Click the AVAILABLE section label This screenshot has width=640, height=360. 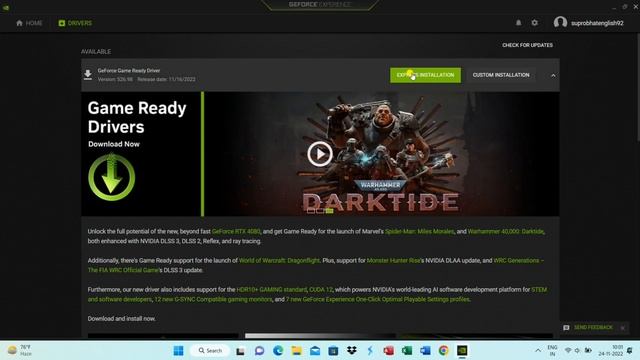pos(96,51)
